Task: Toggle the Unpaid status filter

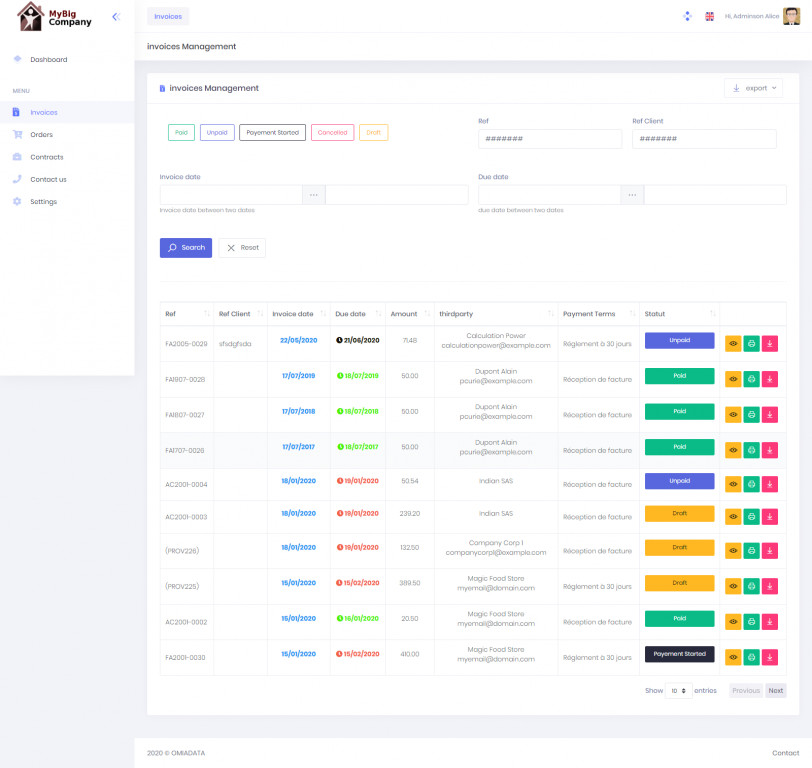Action: (x=217, y=132)
